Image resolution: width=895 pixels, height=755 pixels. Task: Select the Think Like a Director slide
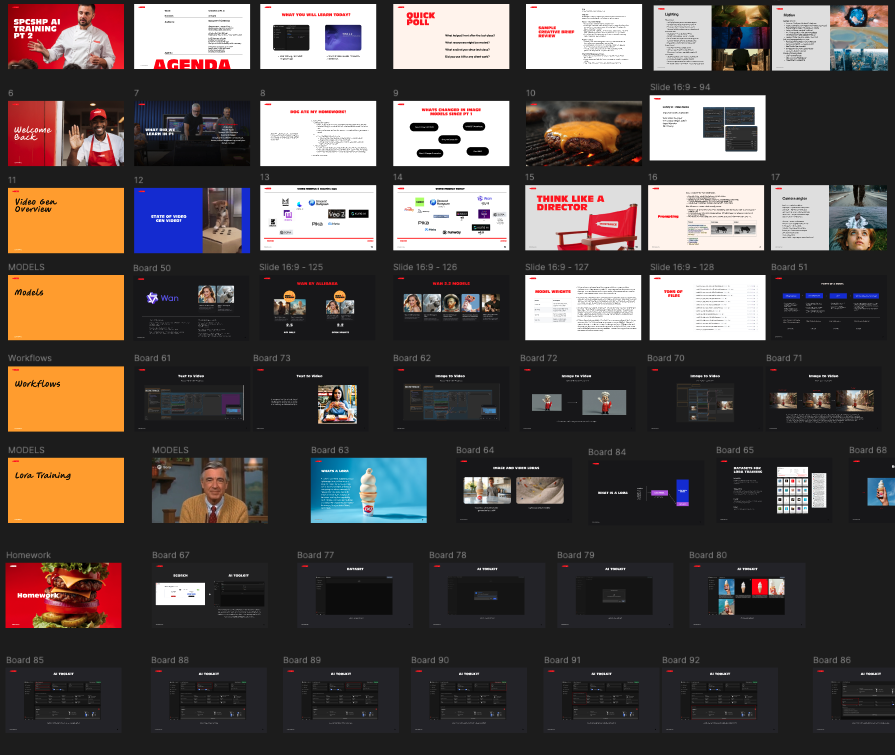pos(583,217)
